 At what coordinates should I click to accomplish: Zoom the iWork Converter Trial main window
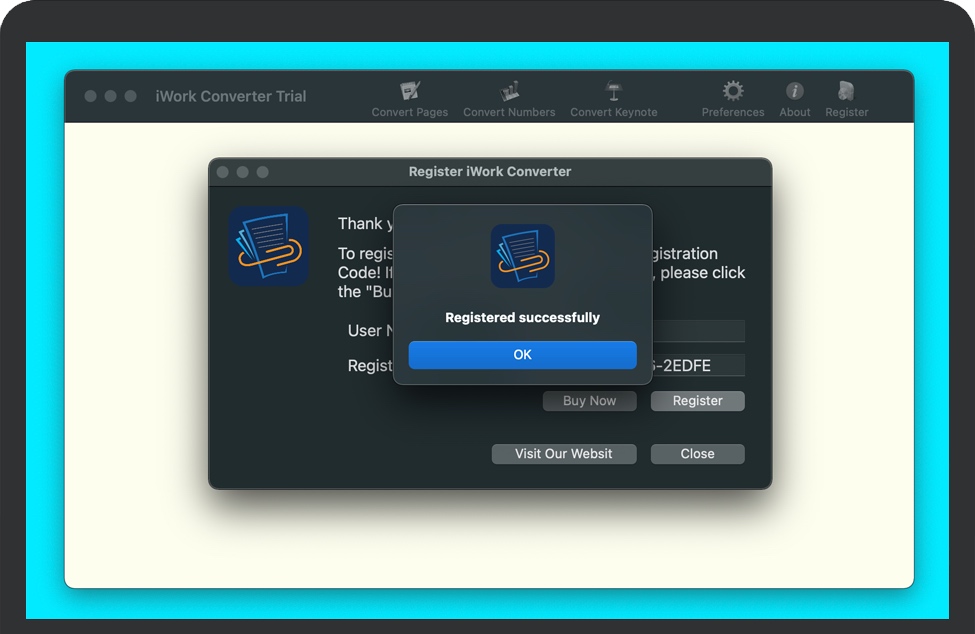131,96
